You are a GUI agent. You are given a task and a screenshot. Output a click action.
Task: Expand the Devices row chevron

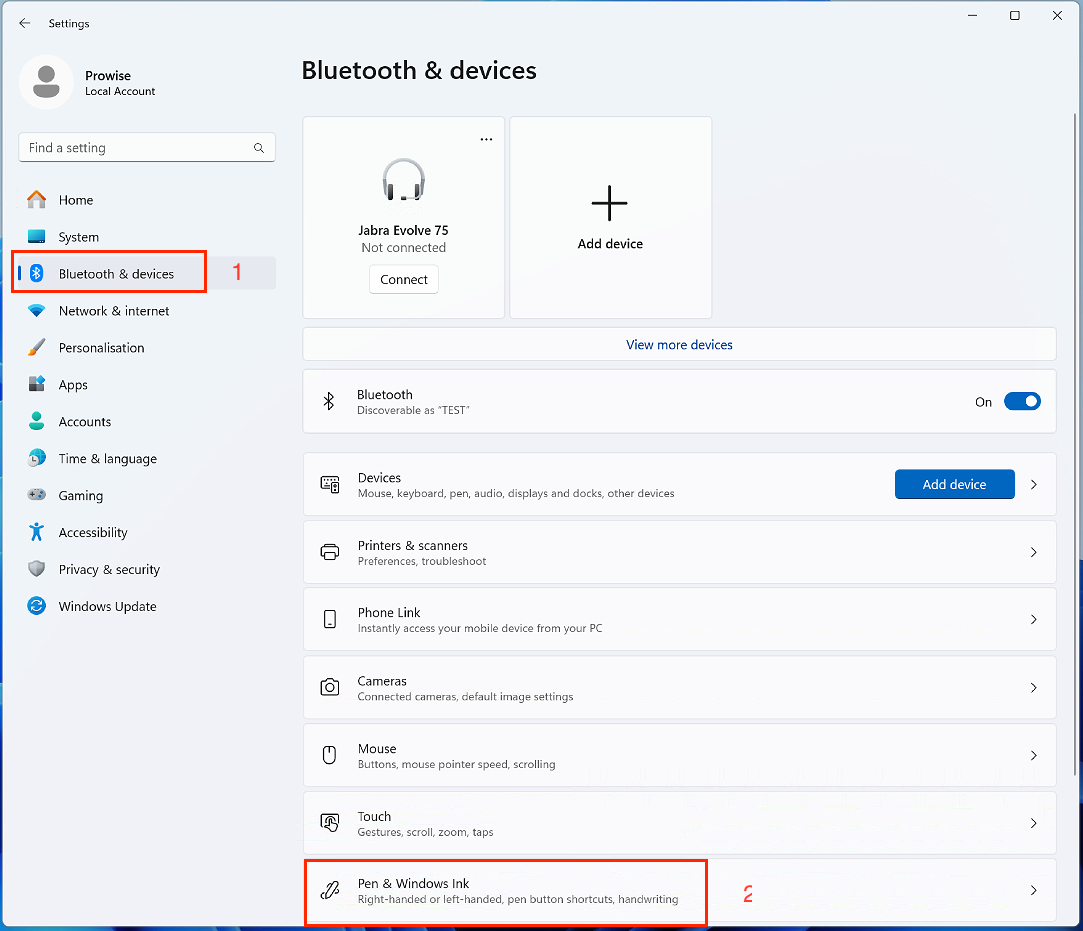click(x=1033, y=485)
